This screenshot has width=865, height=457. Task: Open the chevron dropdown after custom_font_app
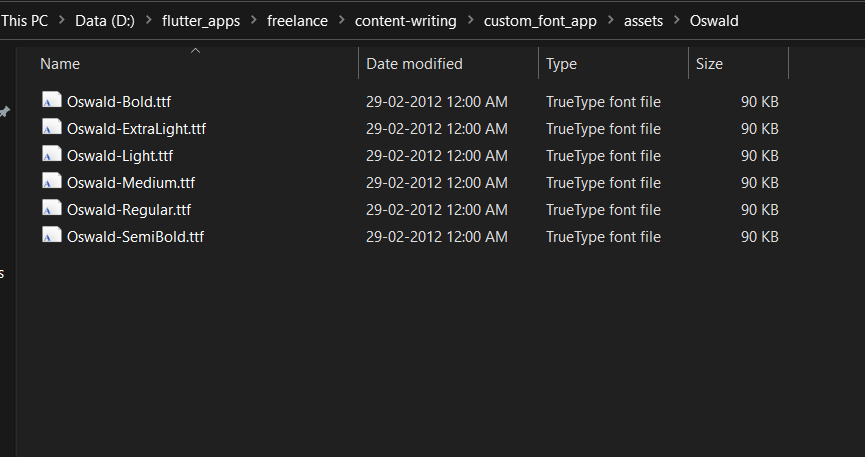pos(610,21)
